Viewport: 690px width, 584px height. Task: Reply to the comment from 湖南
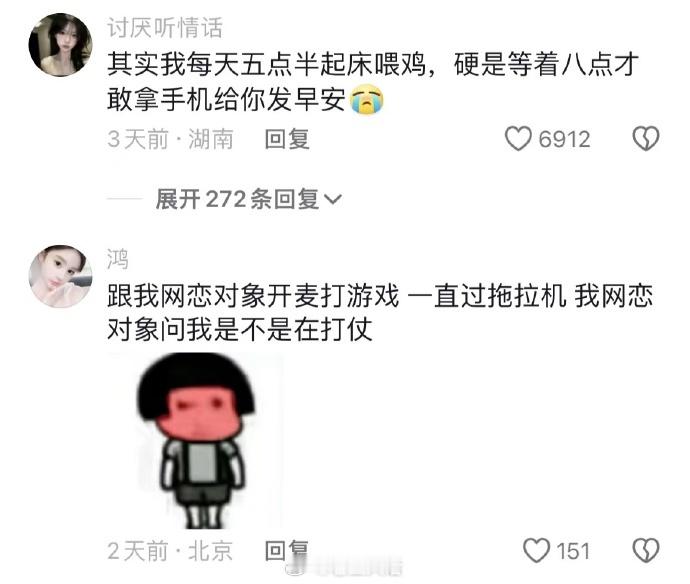point(287,139)
